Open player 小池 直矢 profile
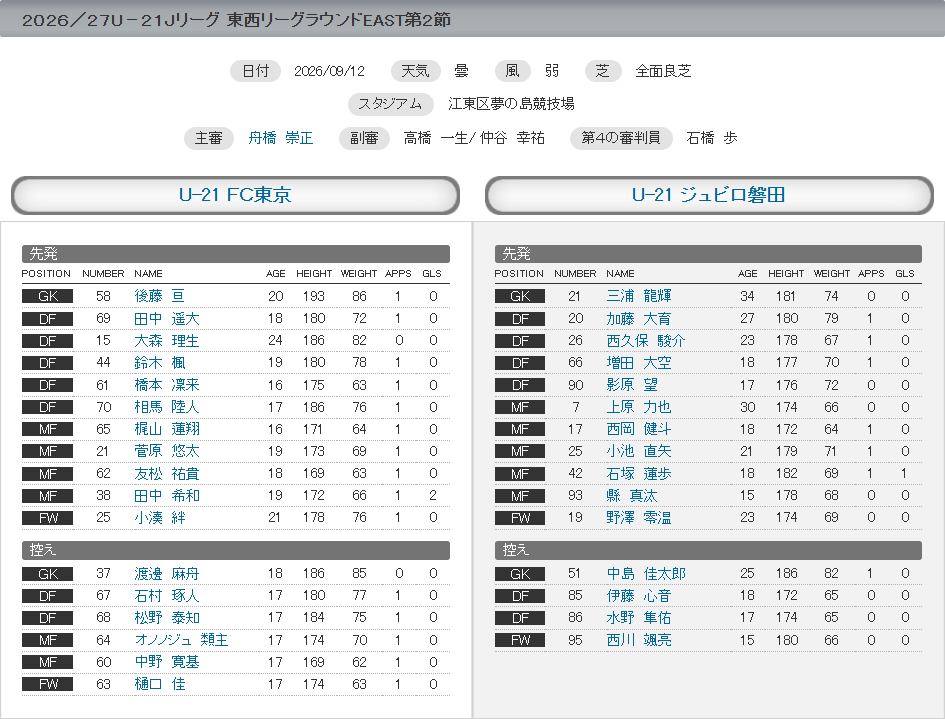Viewport: 945px width, 719px height. point(639,451)
